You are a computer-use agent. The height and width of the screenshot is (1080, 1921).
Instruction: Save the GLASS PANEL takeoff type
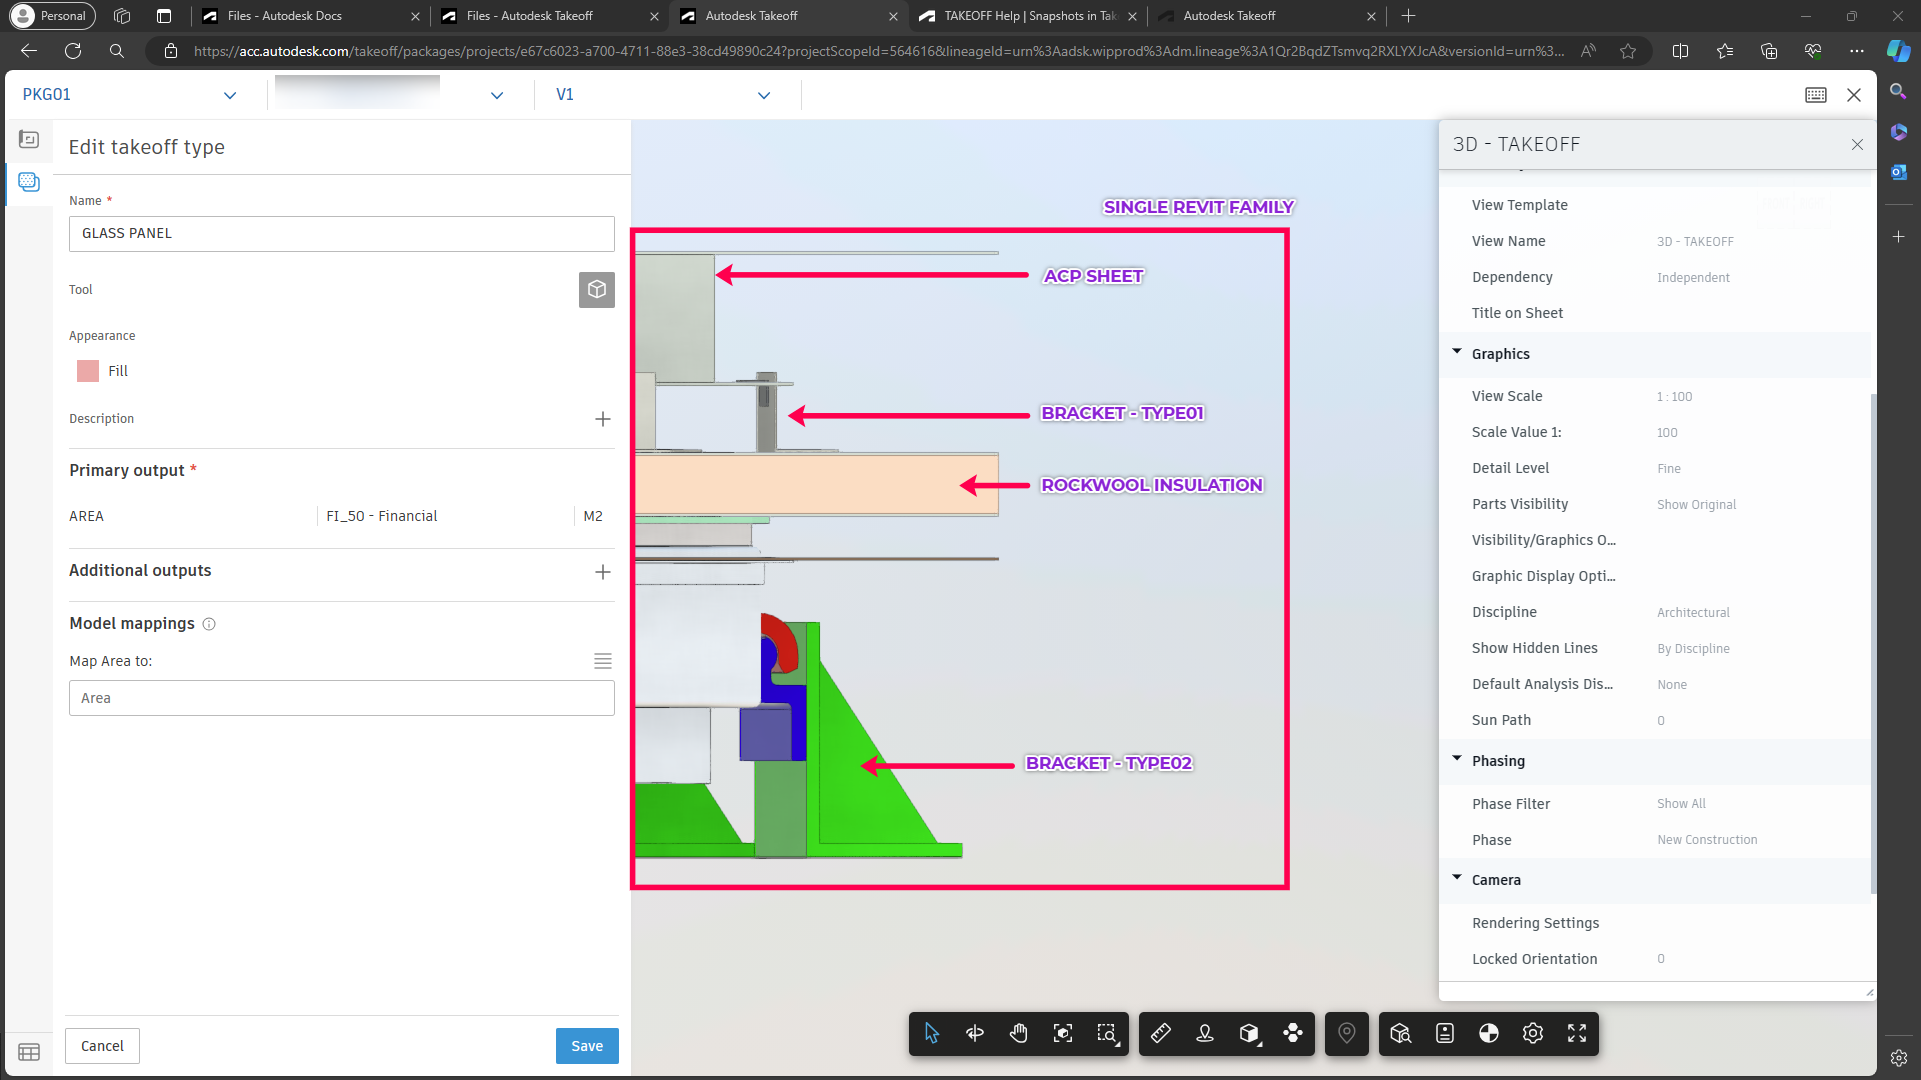tap(586, 1045)
